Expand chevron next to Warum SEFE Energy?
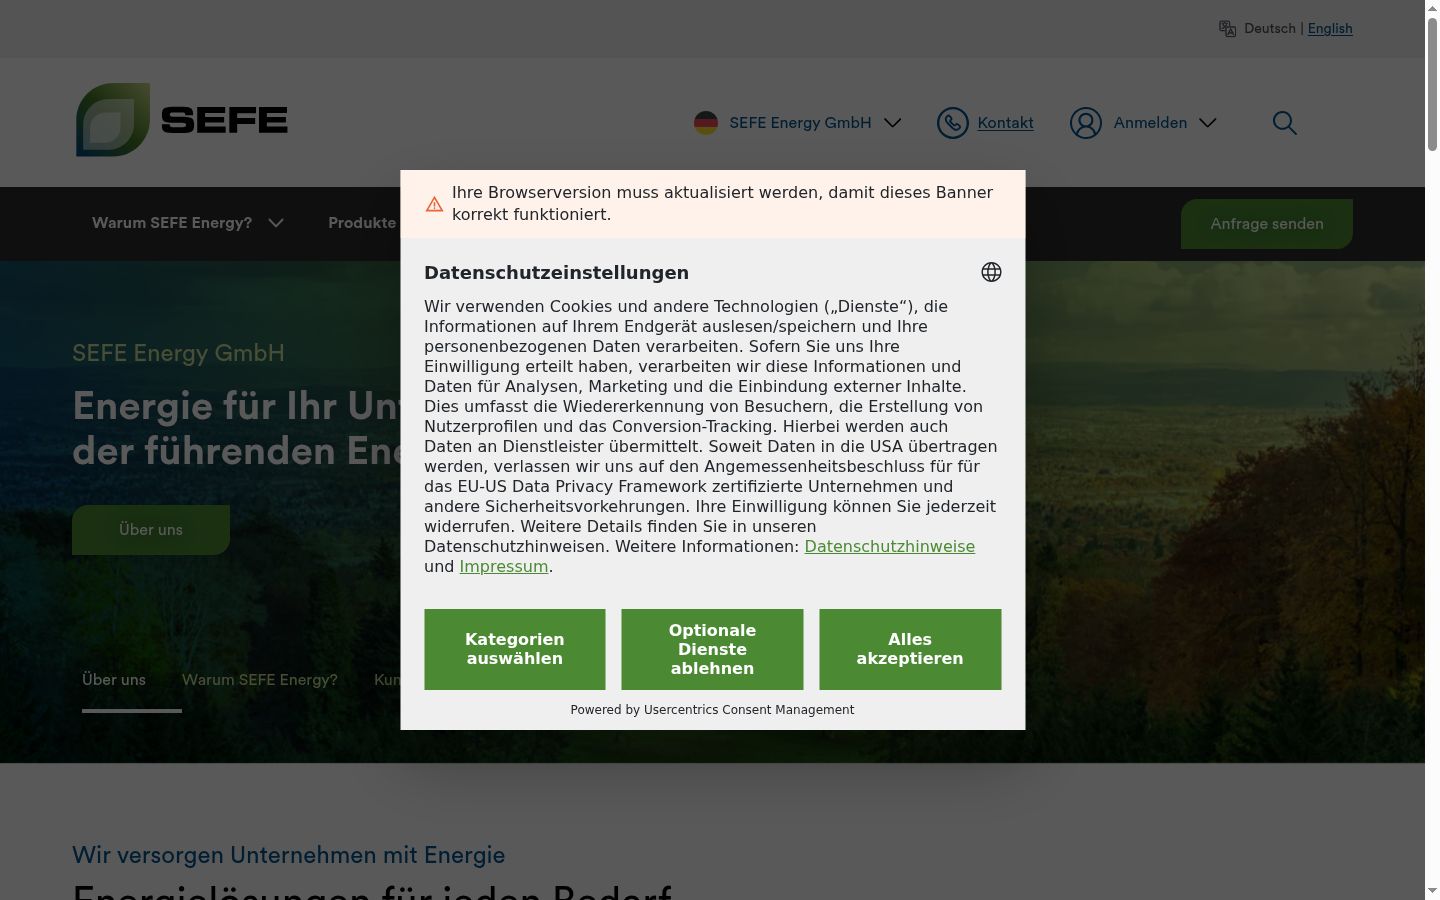This screenshot has height=900, width=1440. coord(276,223)
